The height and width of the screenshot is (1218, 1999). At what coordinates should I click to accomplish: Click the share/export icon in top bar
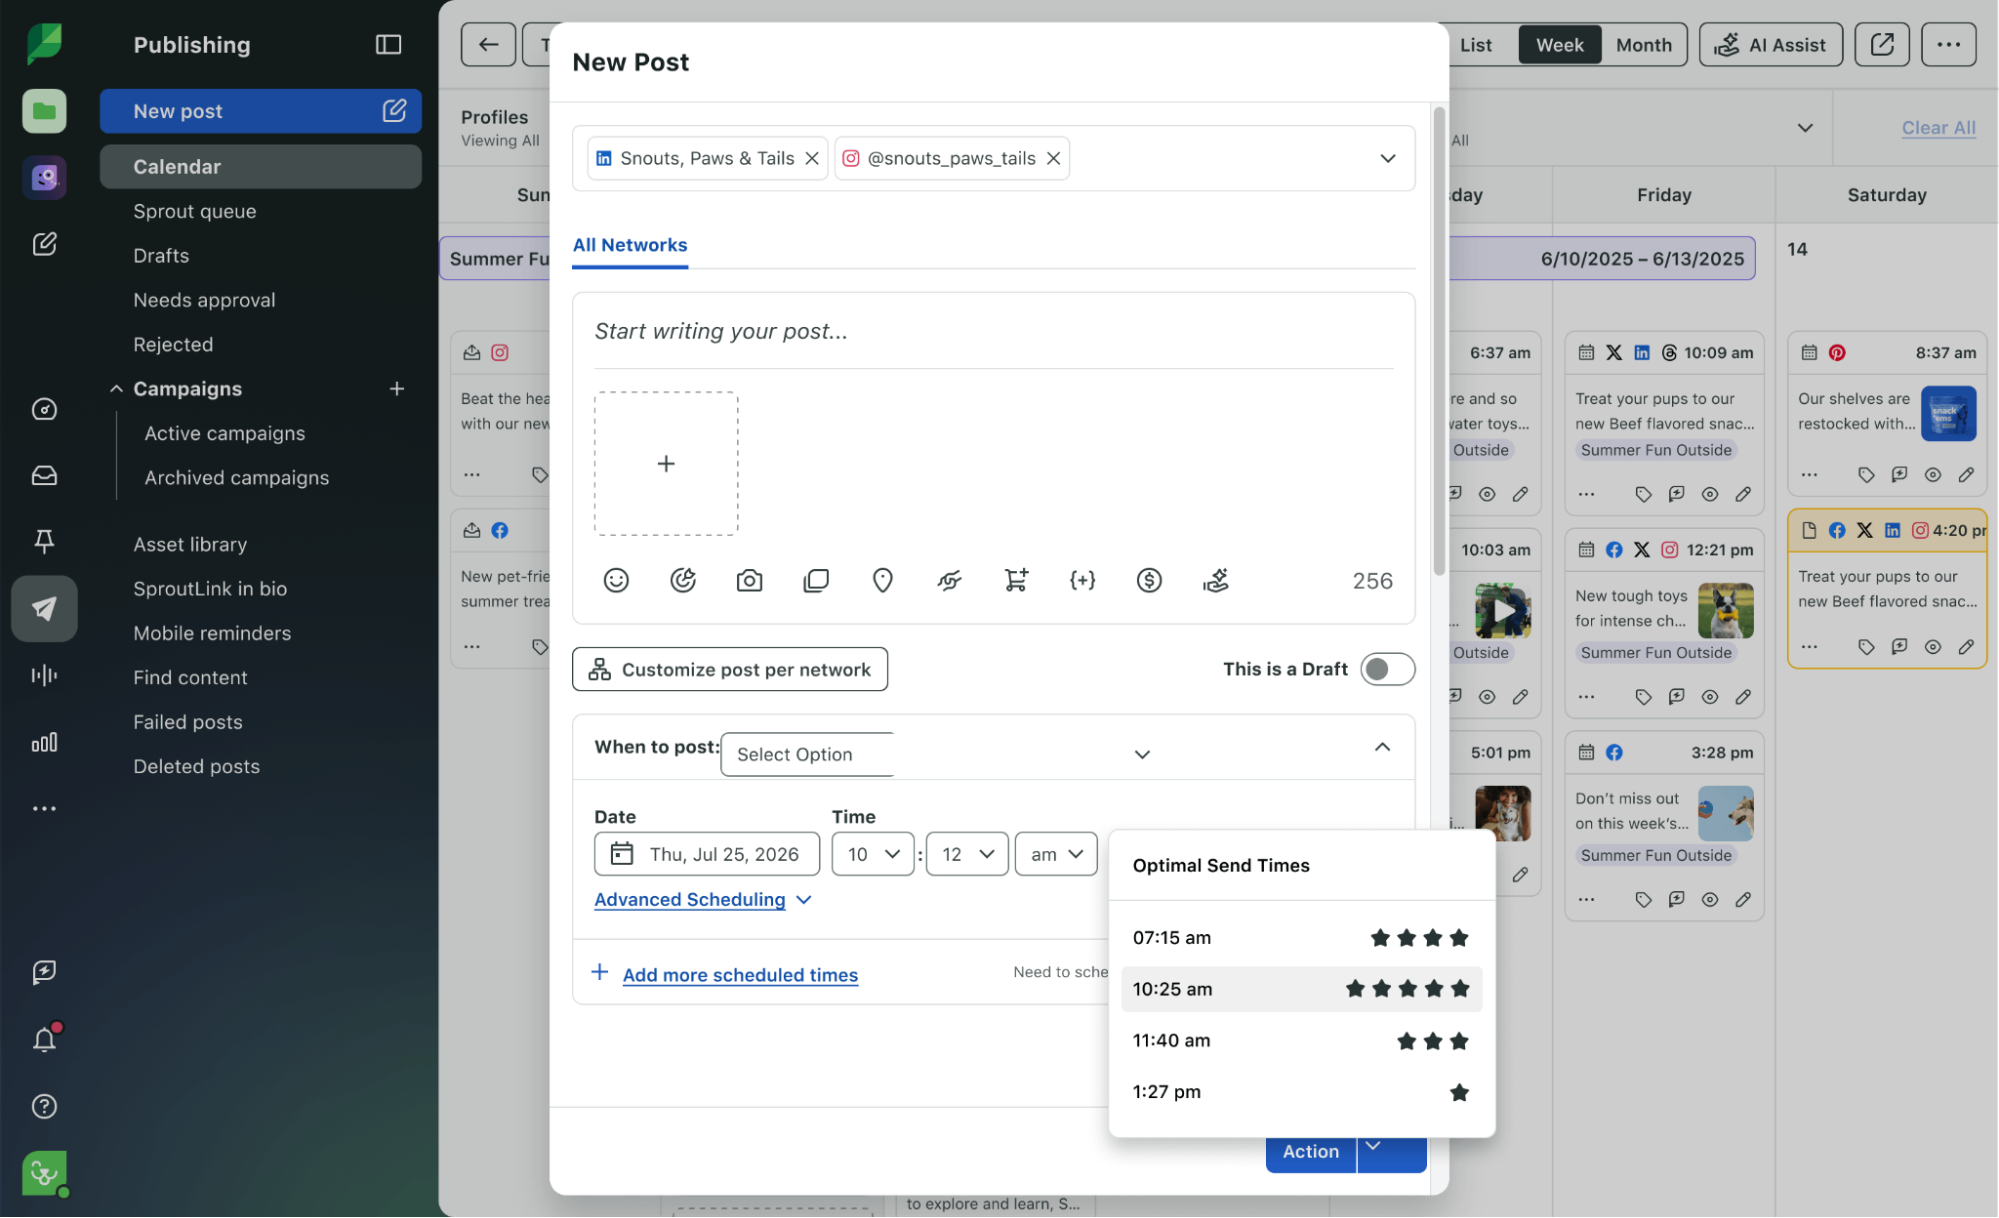[1881, 45]
